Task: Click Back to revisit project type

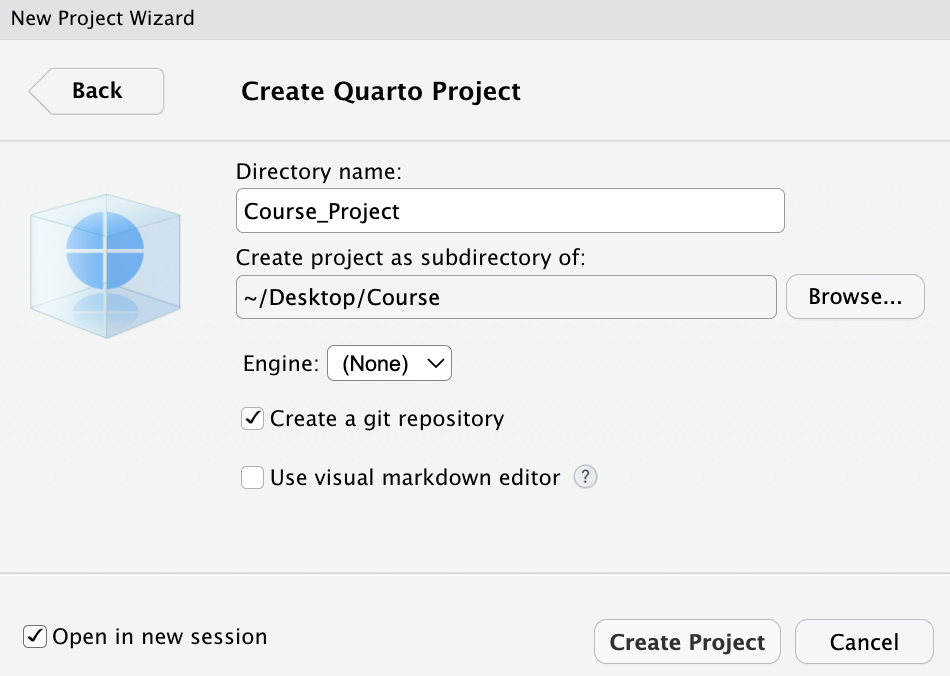Action: click(x=96, y=91)
